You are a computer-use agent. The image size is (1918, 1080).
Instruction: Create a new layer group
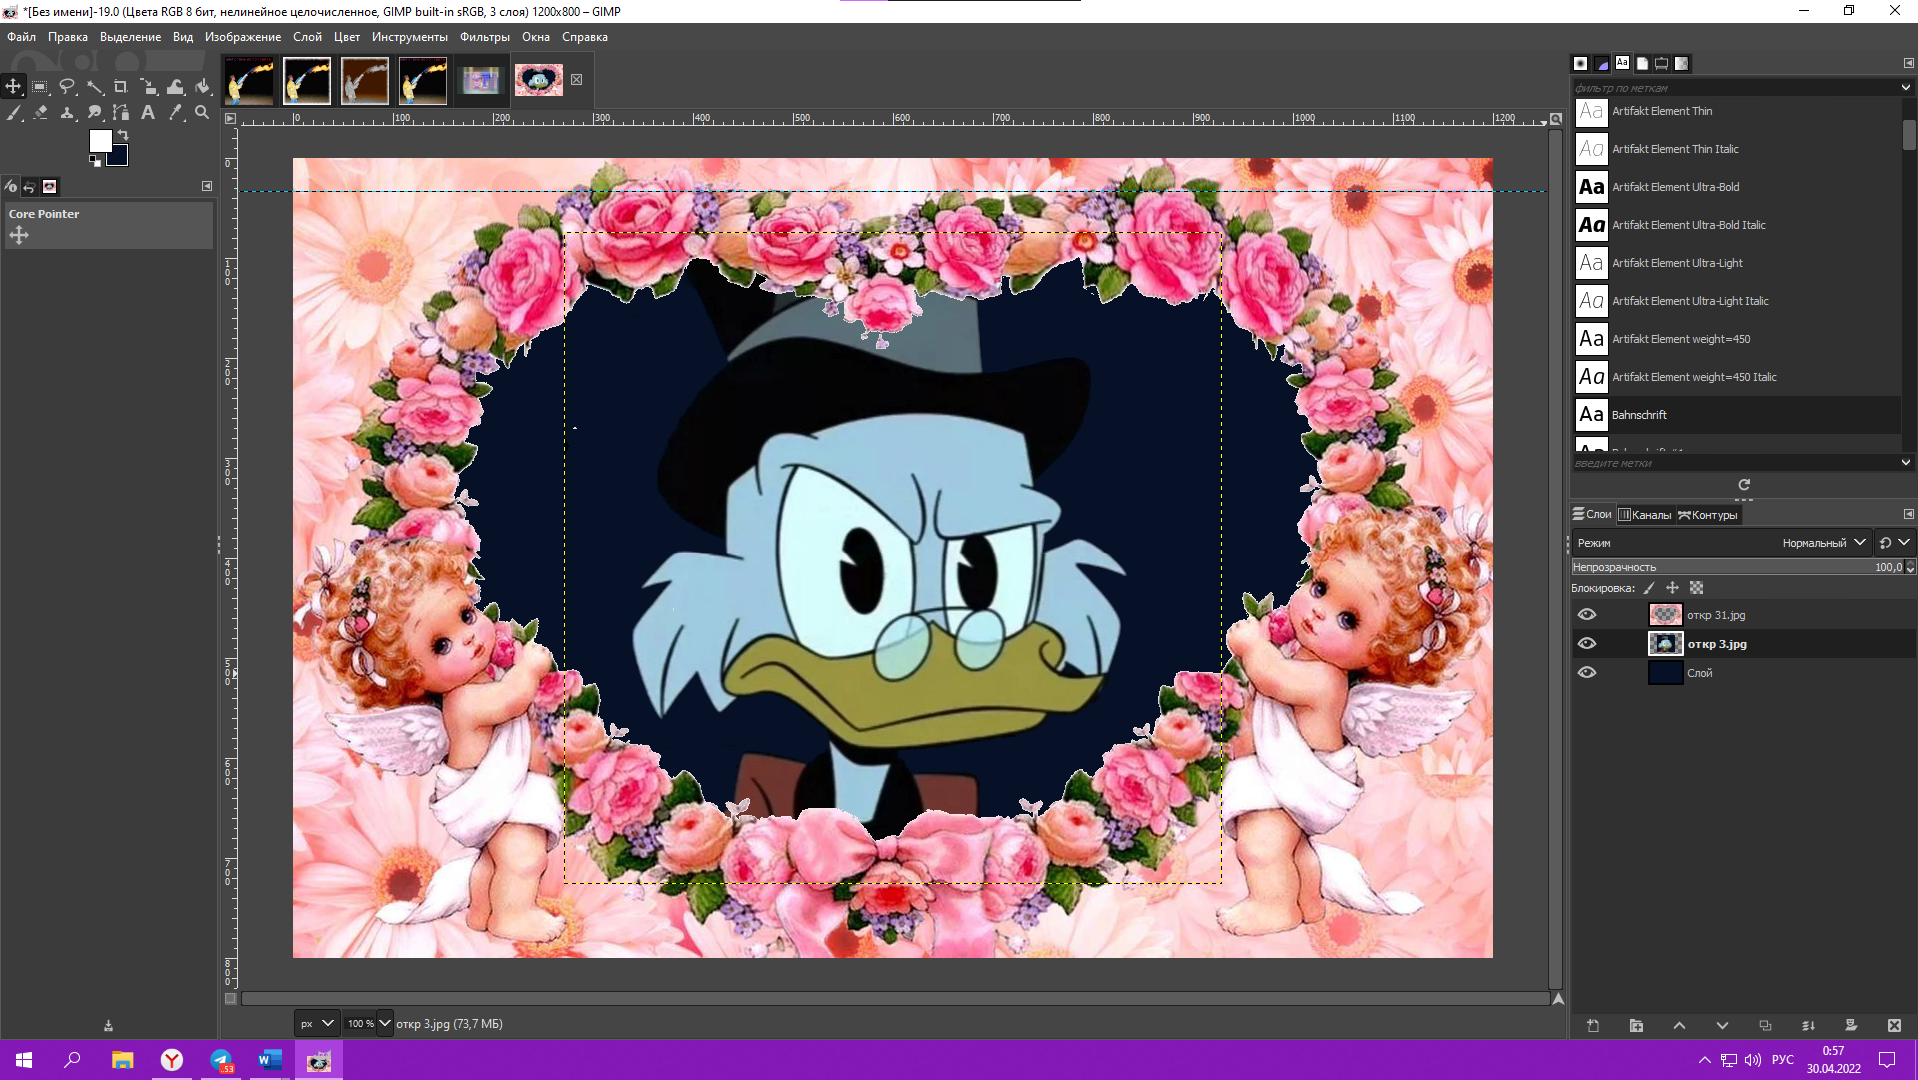pos(1636,1026)
